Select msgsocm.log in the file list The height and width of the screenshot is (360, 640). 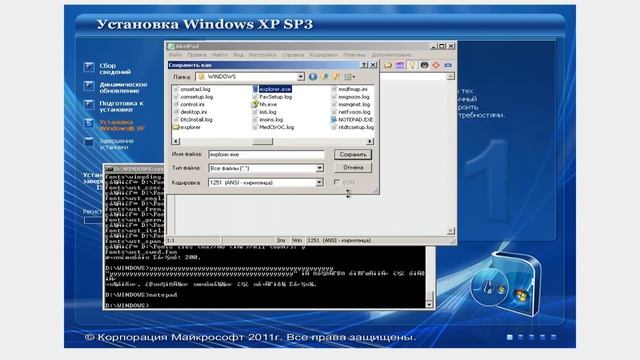[354, 97]
